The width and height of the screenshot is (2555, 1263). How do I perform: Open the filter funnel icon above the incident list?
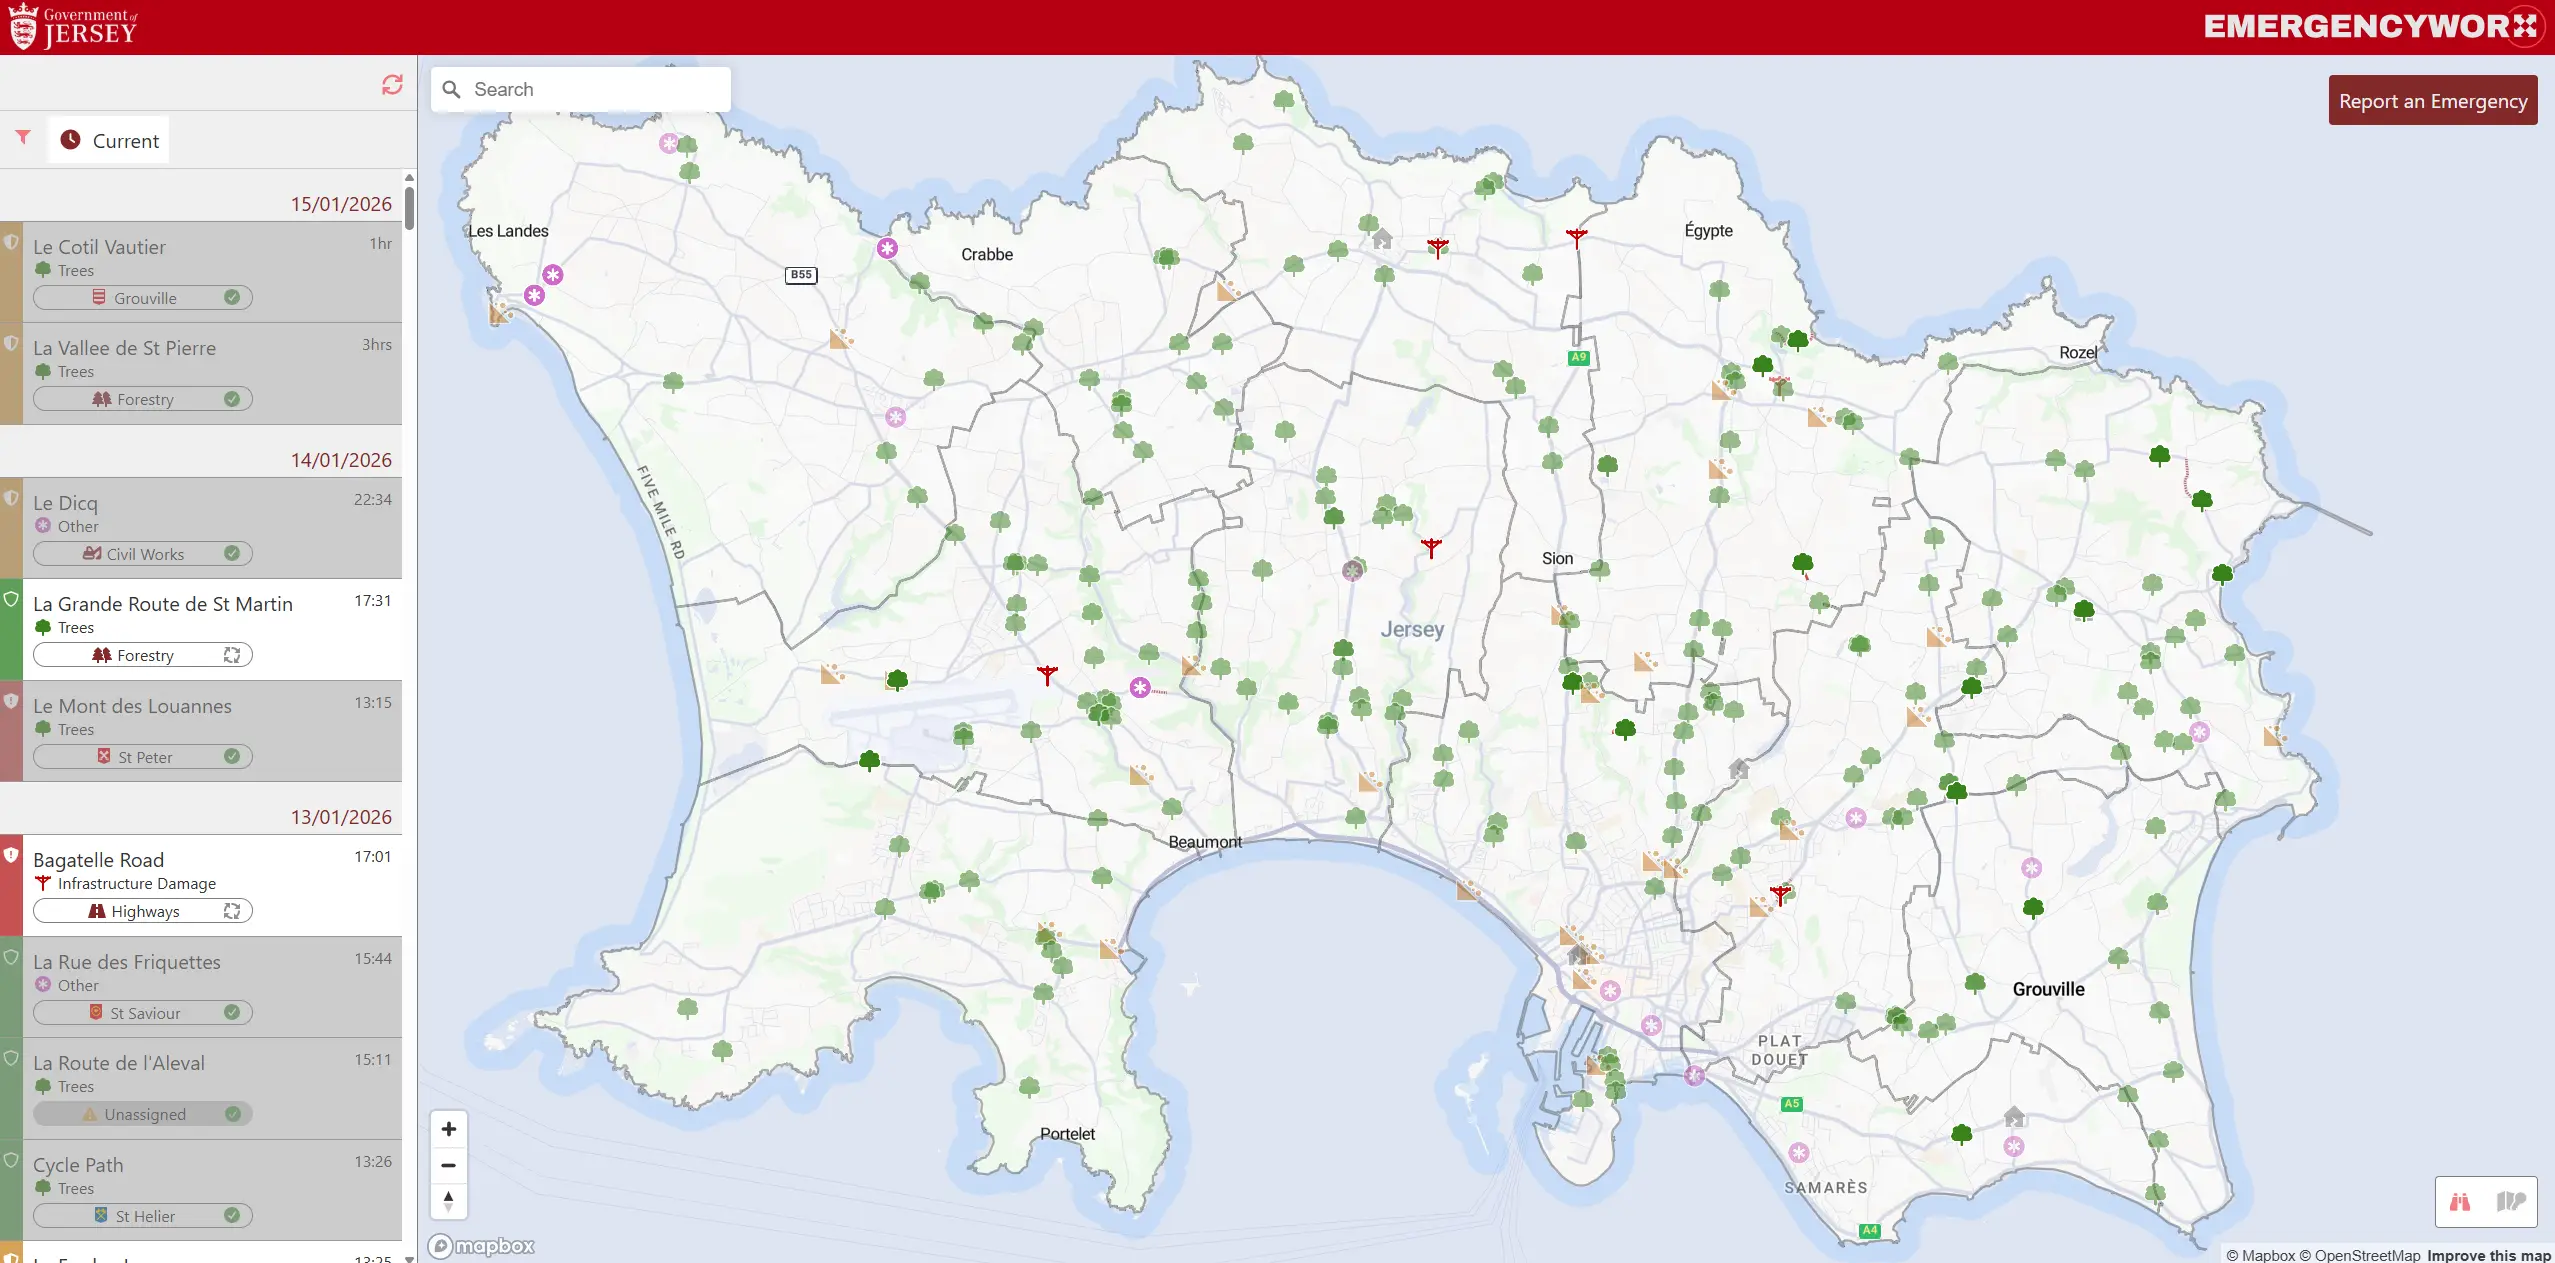click(x=21, y=138)
